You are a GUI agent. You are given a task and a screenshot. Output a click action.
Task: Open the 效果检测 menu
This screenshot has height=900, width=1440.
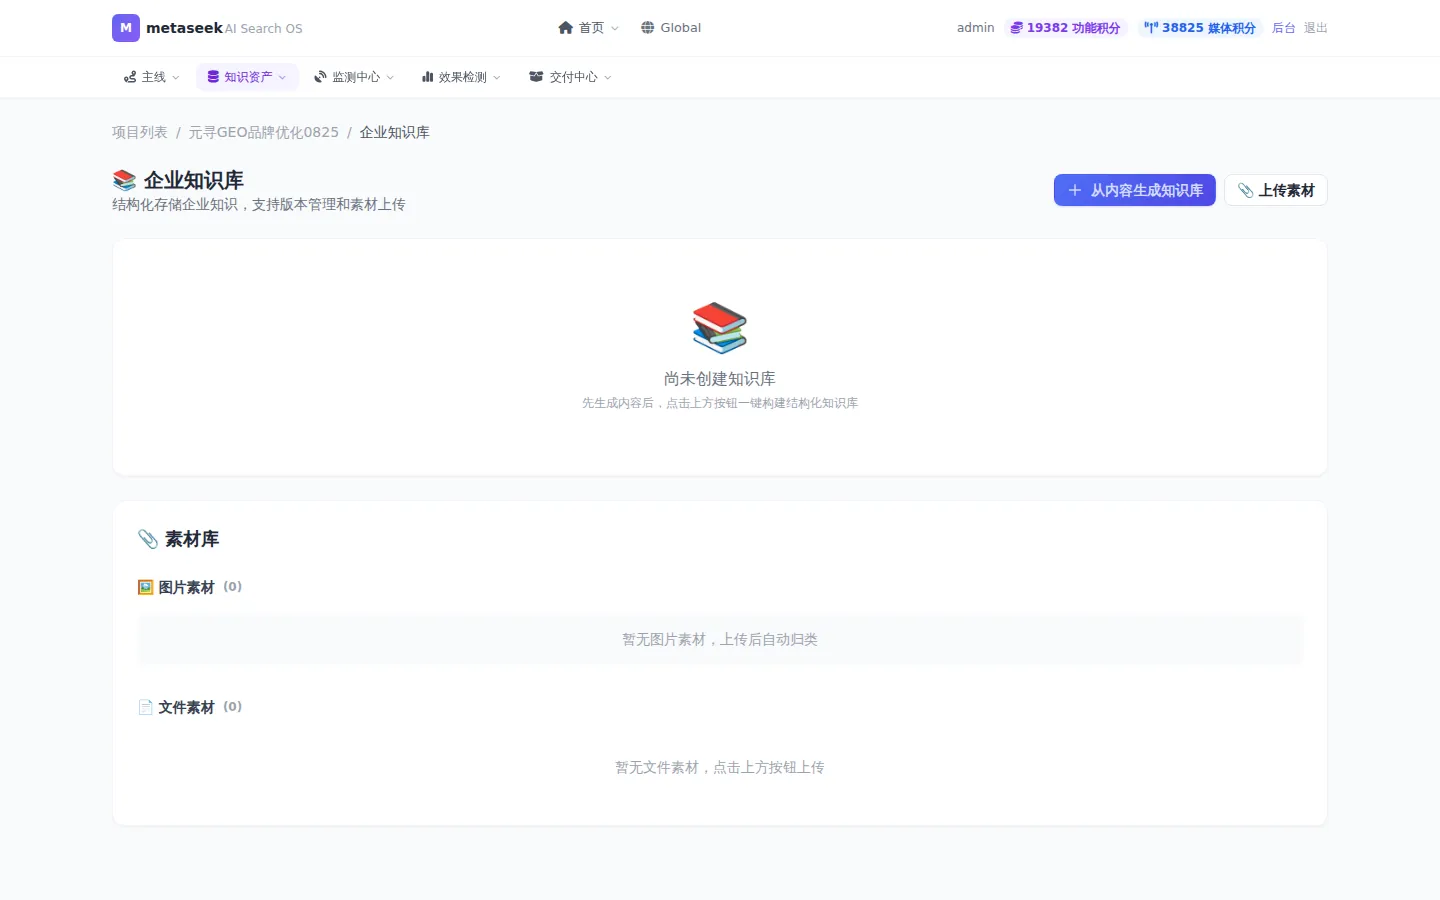pyautogui.click(x=461, y=77)
